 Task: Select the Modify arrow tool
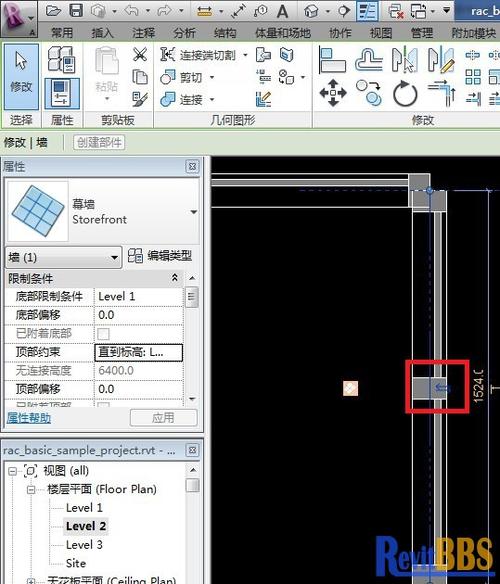[x=21, y=77]
